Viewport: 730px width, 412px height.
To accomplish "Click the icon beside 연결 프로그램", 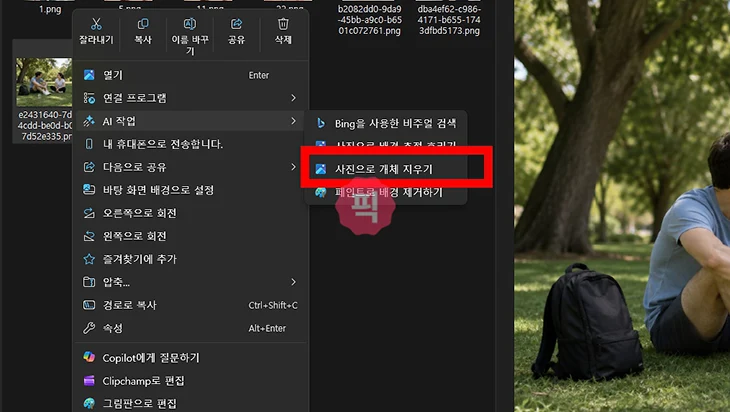I will pos(89,98).
